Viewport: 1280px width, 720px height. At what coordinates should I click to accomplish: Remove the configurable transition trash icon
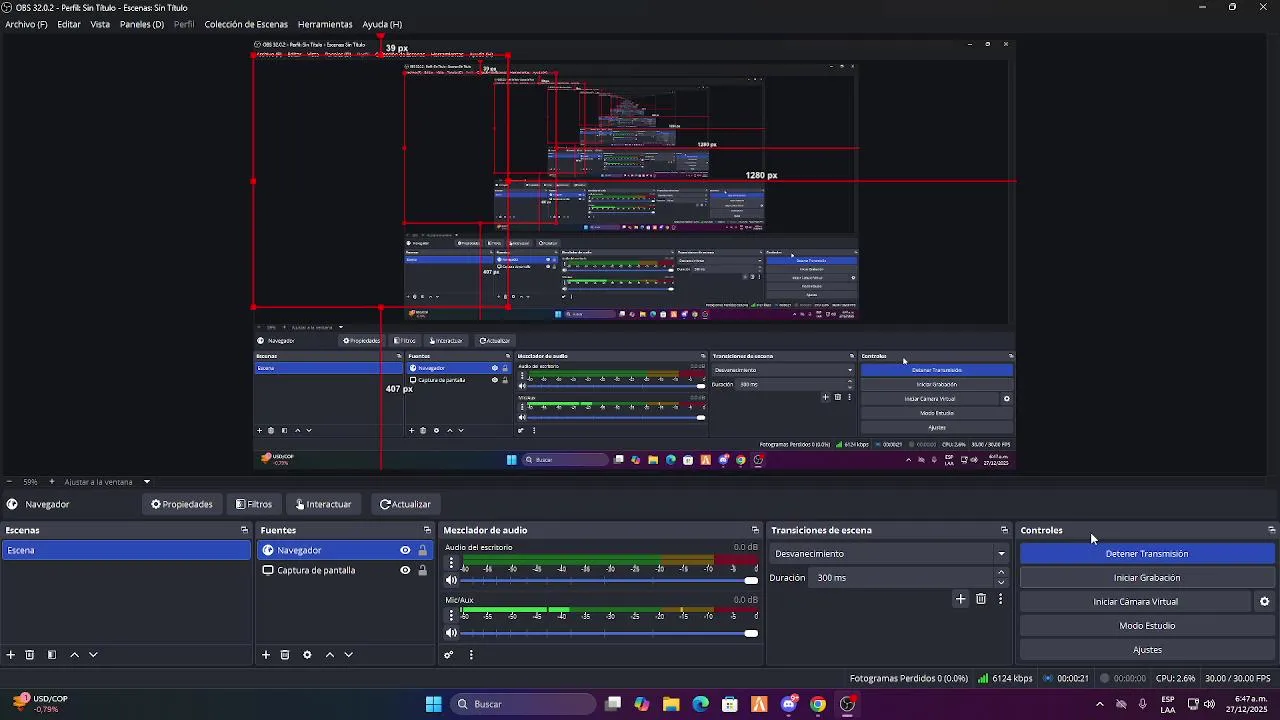click(x=981, y=599)
